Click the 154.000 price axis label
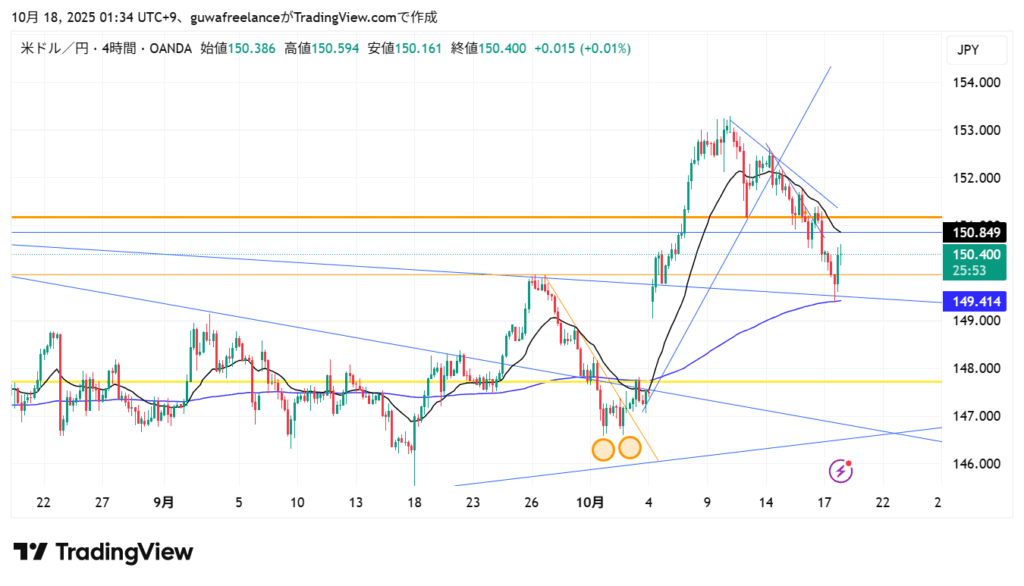Image resolution: width=1024 pixels, height=586 pixels. 976,83
